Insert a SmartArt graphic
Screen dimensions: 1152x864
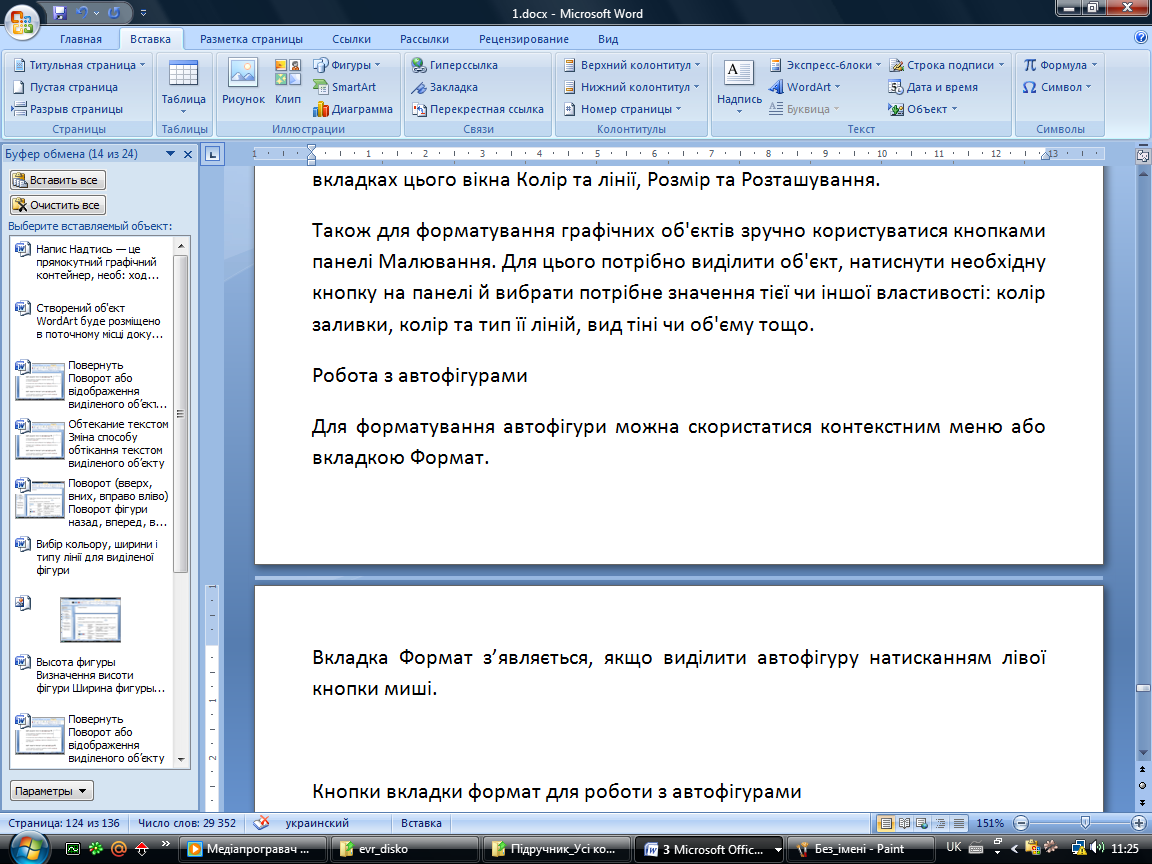[345, 87]
